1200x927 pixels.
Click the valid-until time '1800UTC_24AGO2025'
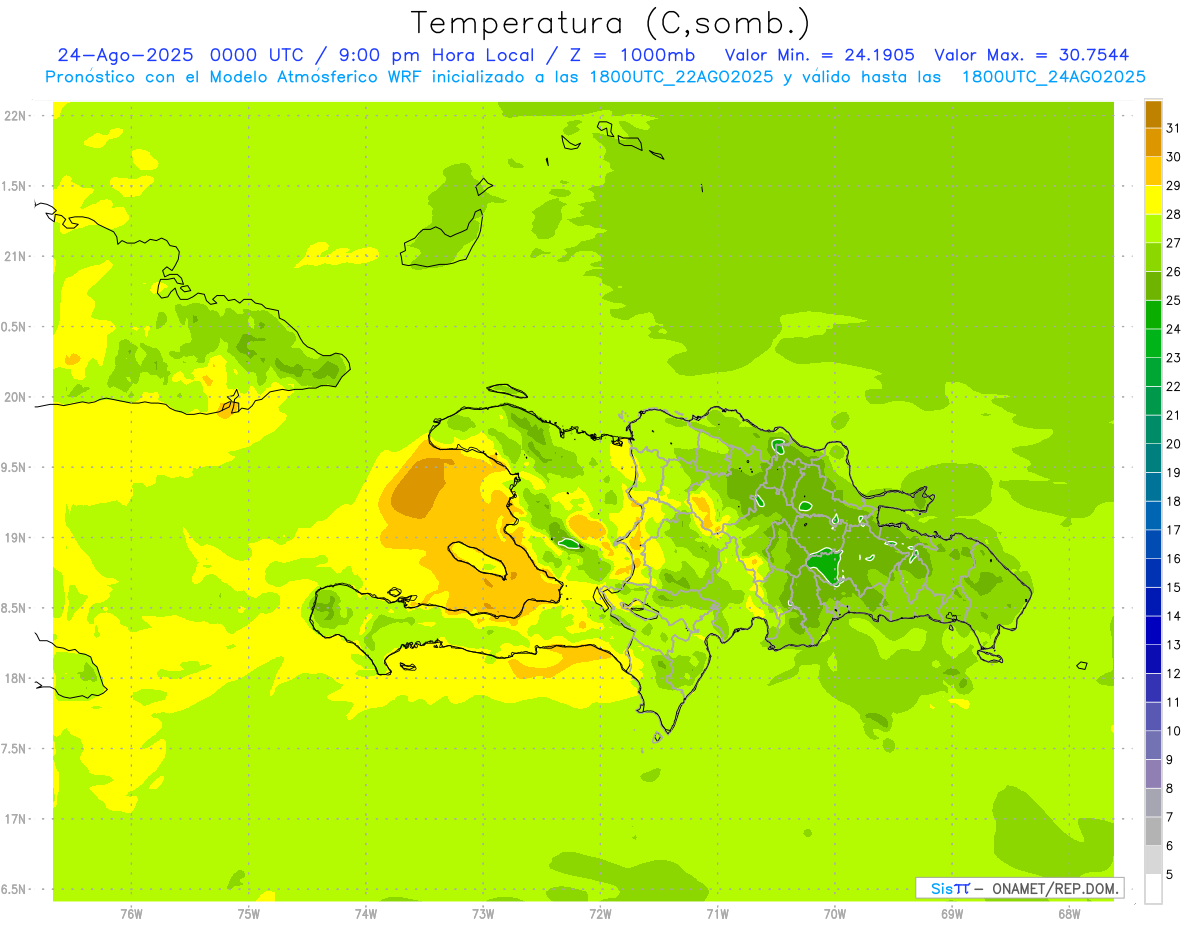(1053, 77)
